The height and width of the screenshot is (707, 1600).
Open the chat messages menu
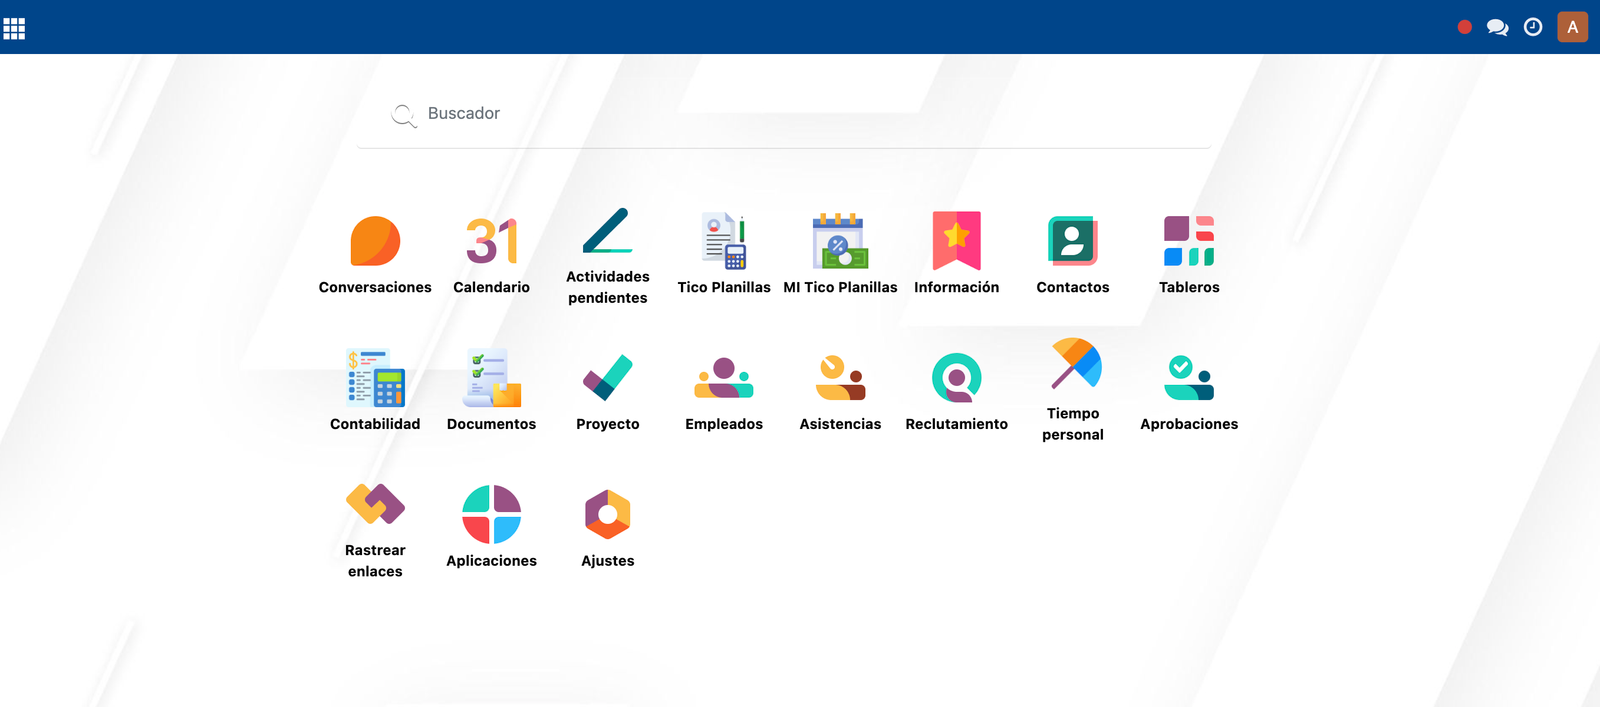(x=1497, y=27)
